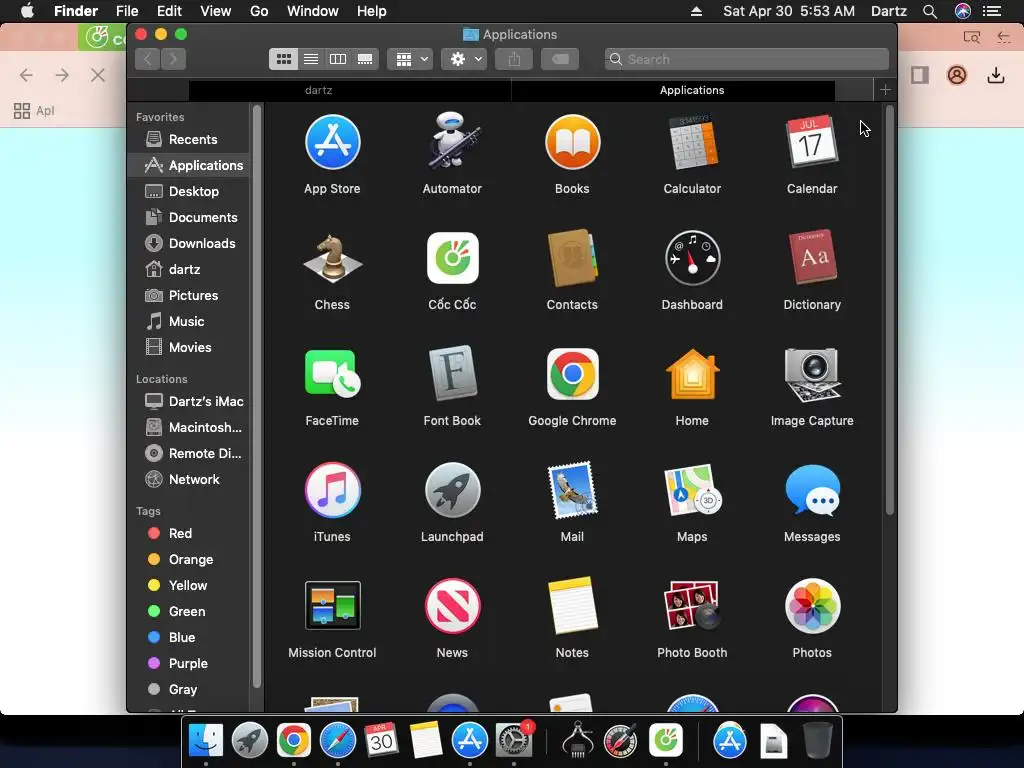The width and height of the screenshot is (1024, 768).
Task: Select the Mail app icon
Action: point(572,490)
